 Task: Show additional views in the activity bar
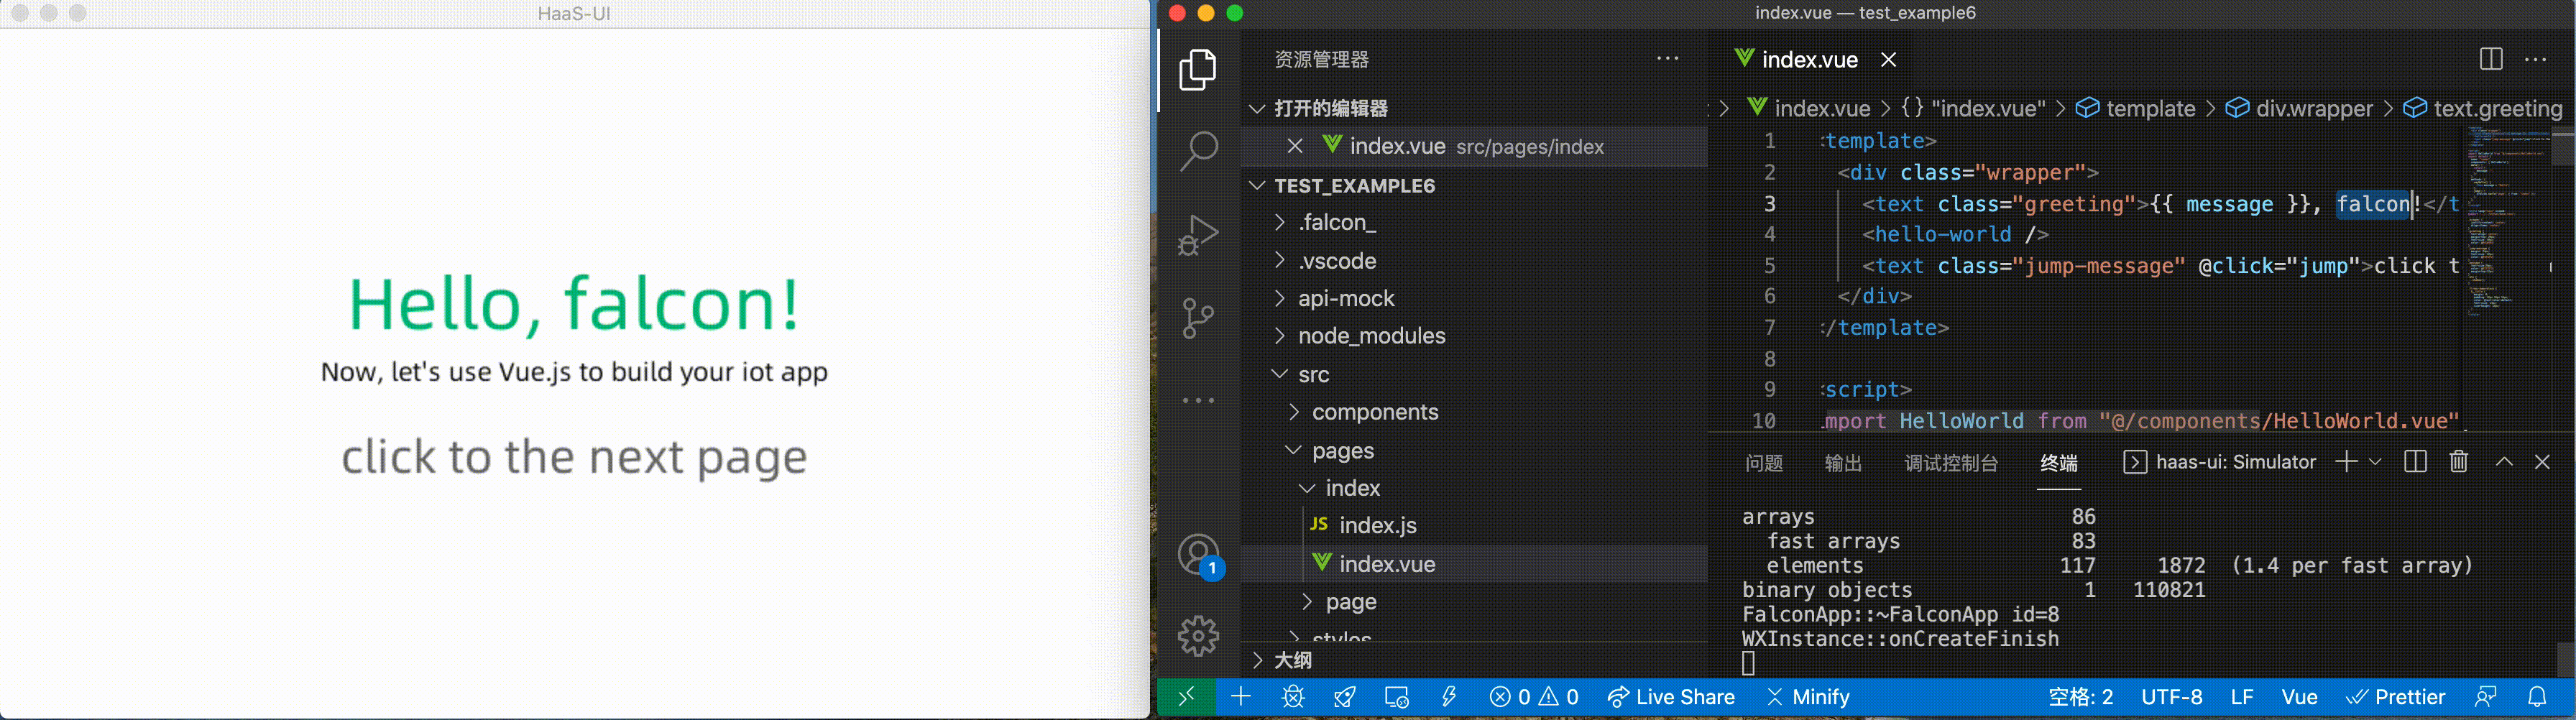pyautogui.click(x=1198, y=401)
